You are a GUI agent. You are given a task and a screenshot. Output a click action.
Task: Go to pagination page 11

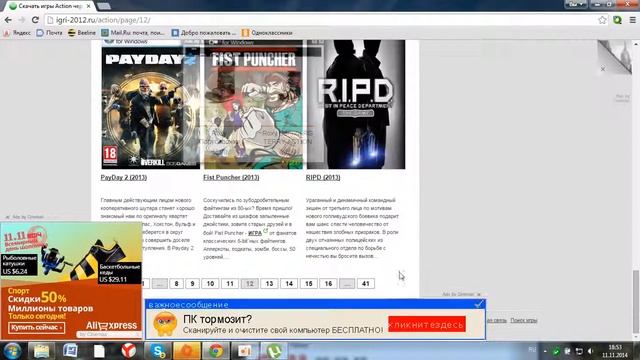pyautogui.click(x=230, y=284)
